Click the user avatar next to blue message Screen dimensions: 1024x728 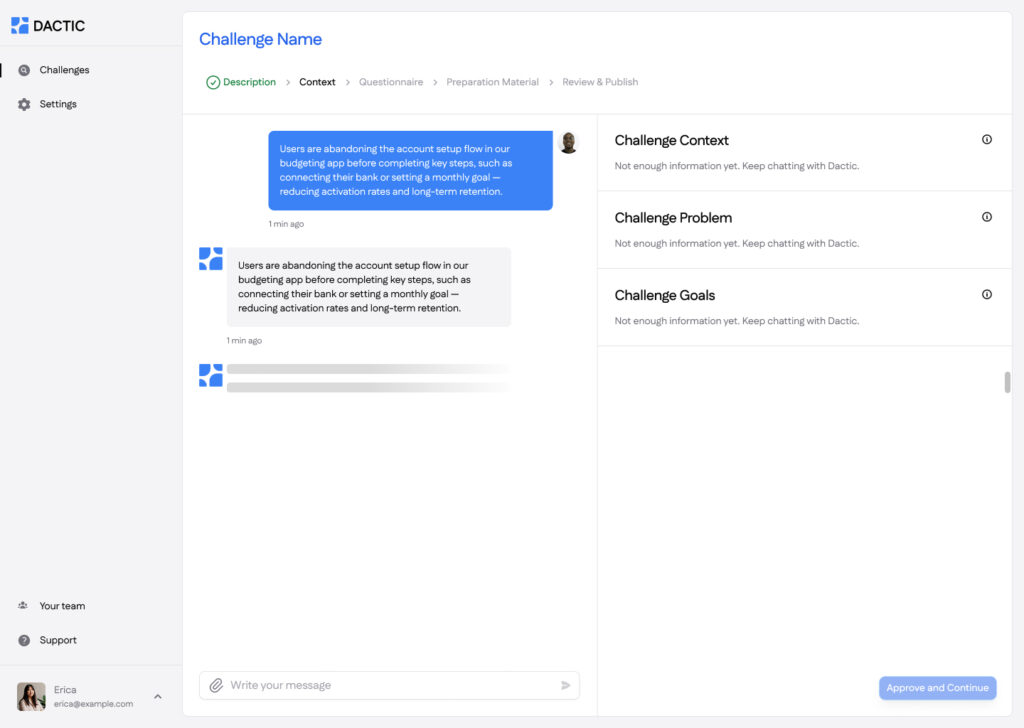pos(568,142)
